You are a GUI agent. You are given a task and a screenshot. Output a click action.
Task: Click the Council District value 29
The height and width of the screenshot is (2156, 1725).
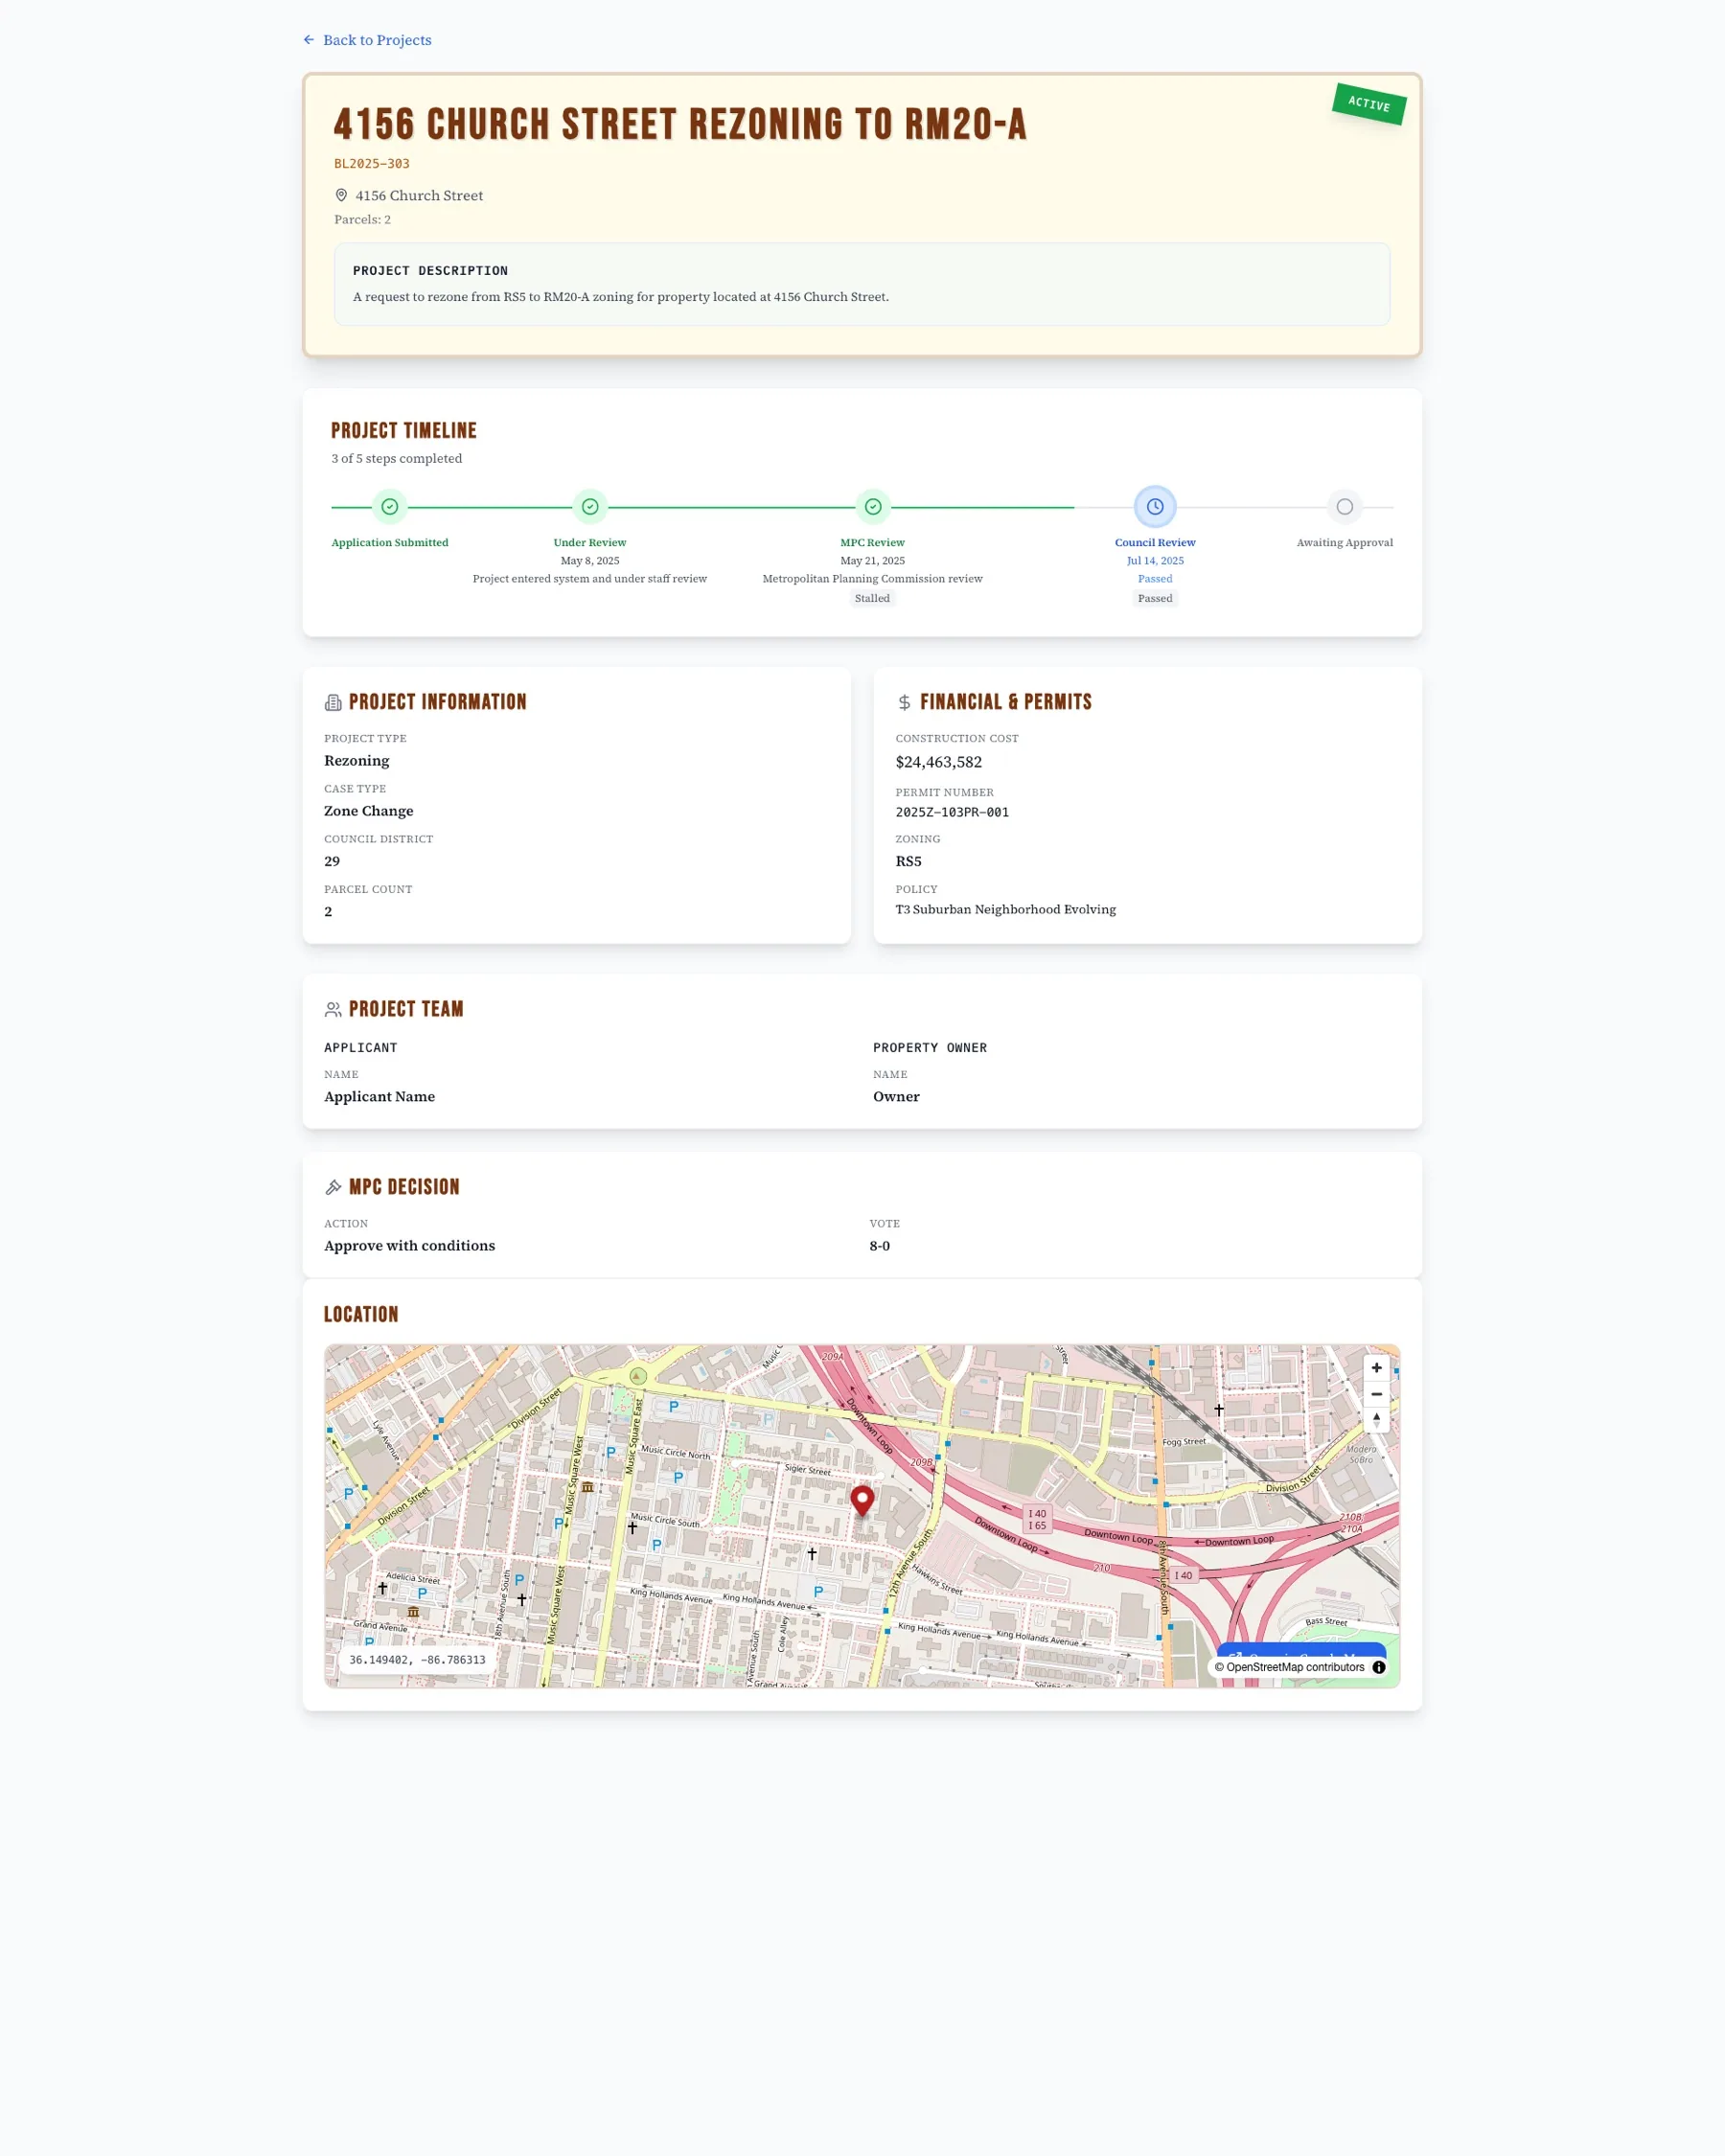coord(332,861)
